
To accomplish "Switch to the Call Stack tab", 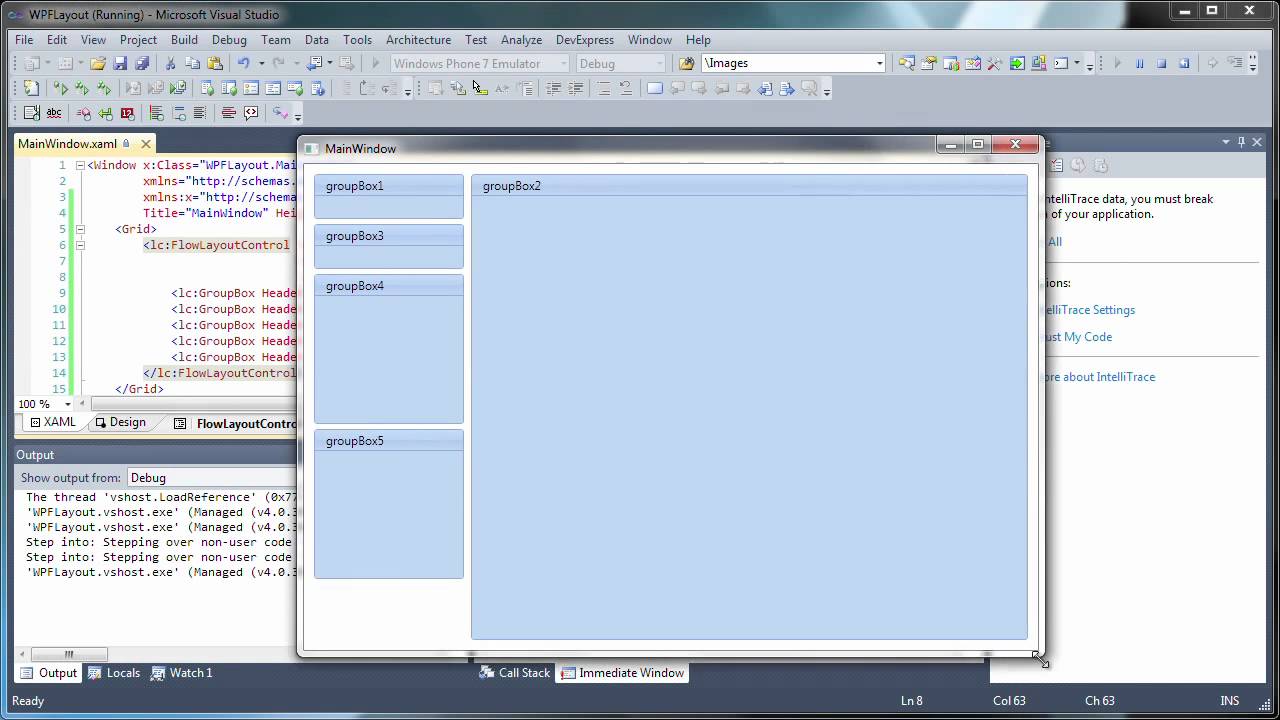I will pos(515,673).
